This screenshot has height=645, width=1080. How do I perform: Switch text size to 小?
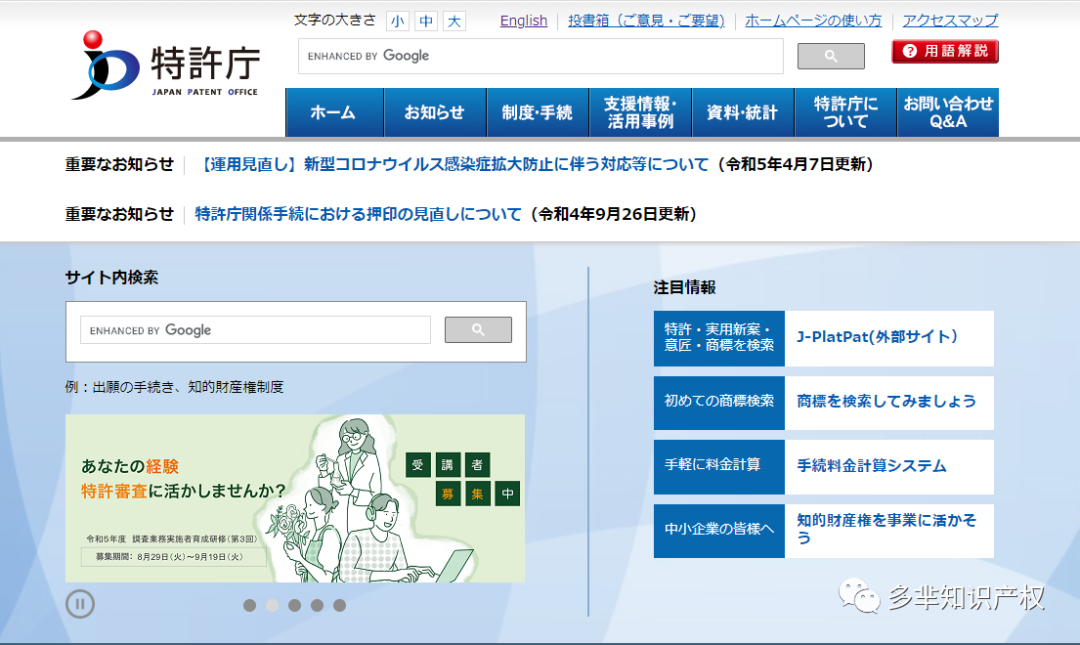click(398, 20)
